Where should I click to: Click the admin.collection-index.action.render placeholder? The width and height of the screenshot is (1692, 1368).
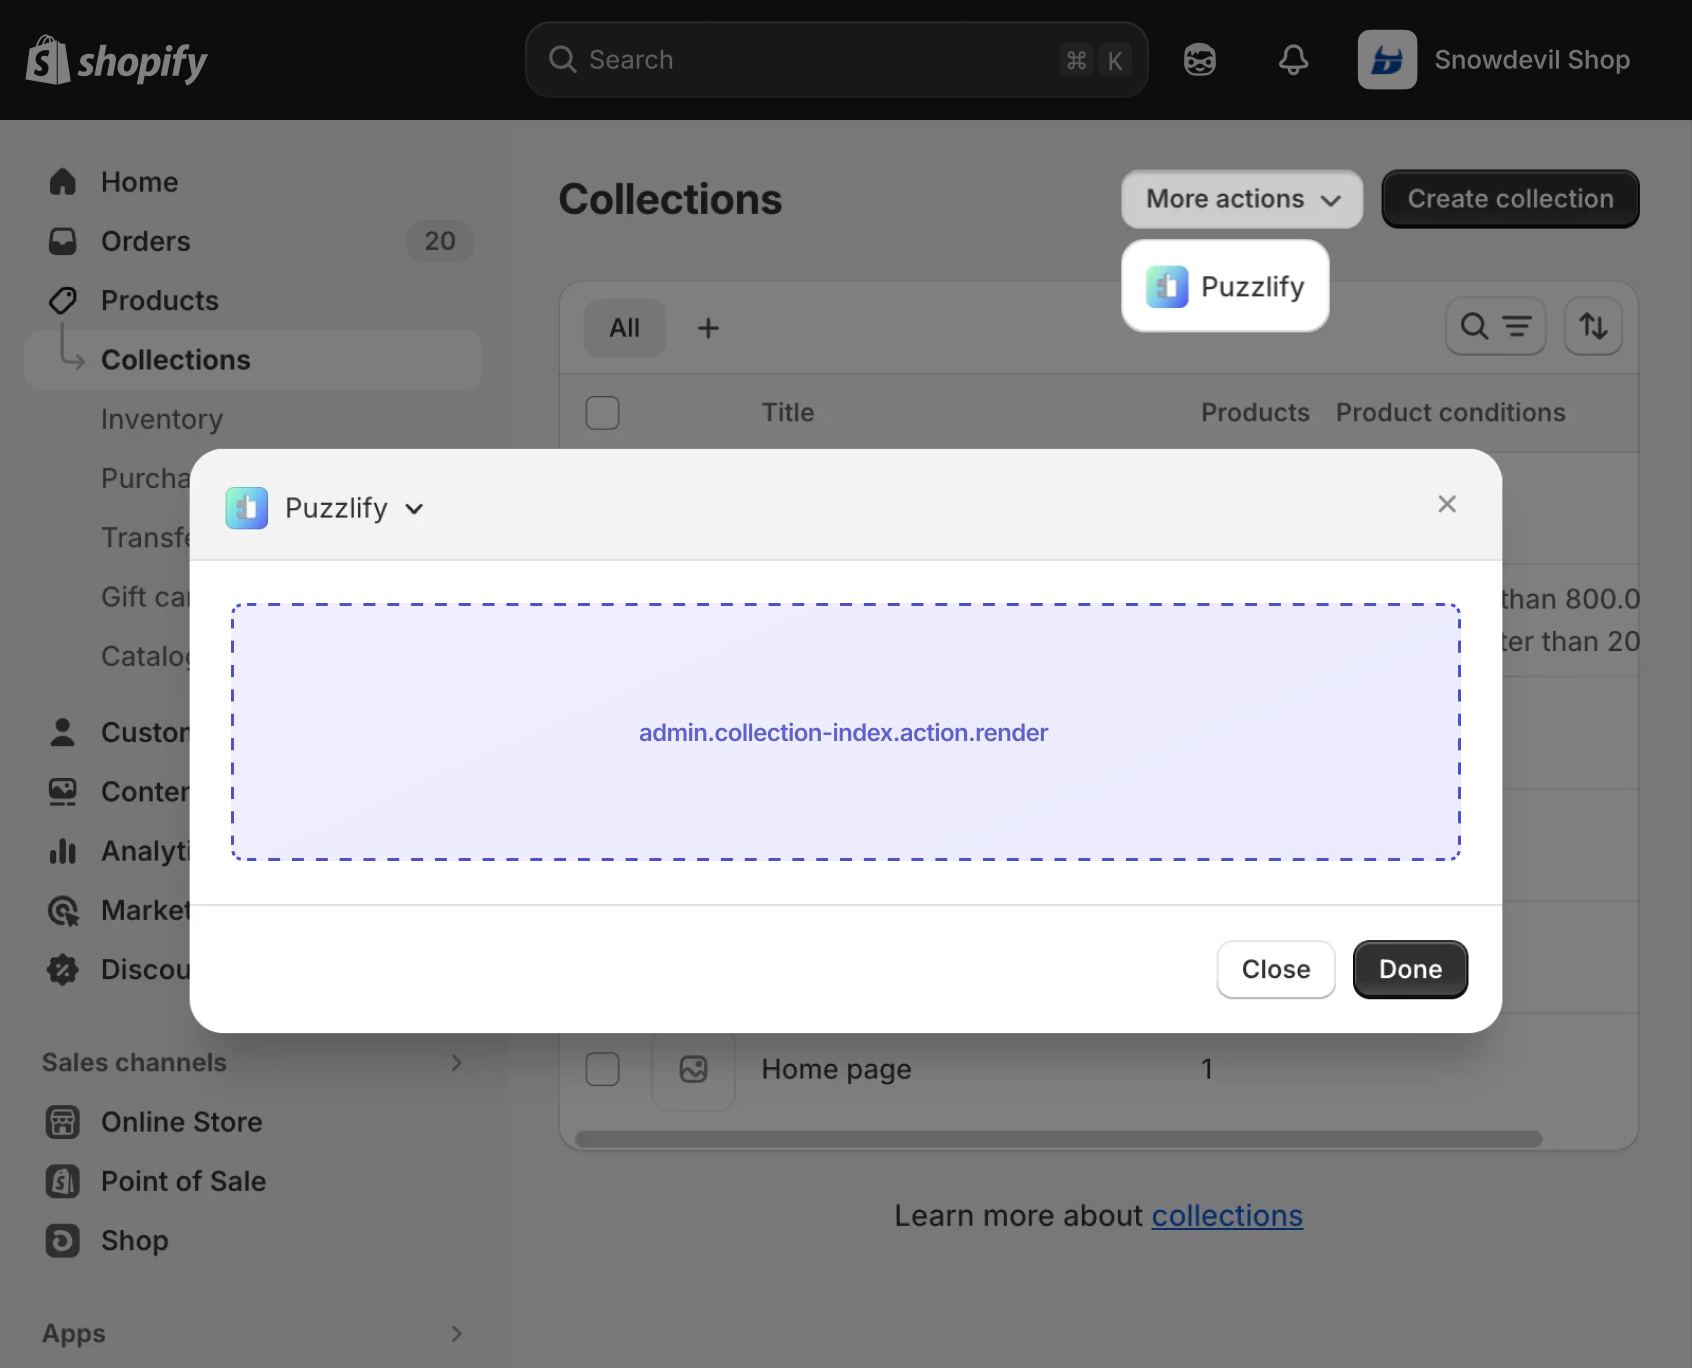845,732
